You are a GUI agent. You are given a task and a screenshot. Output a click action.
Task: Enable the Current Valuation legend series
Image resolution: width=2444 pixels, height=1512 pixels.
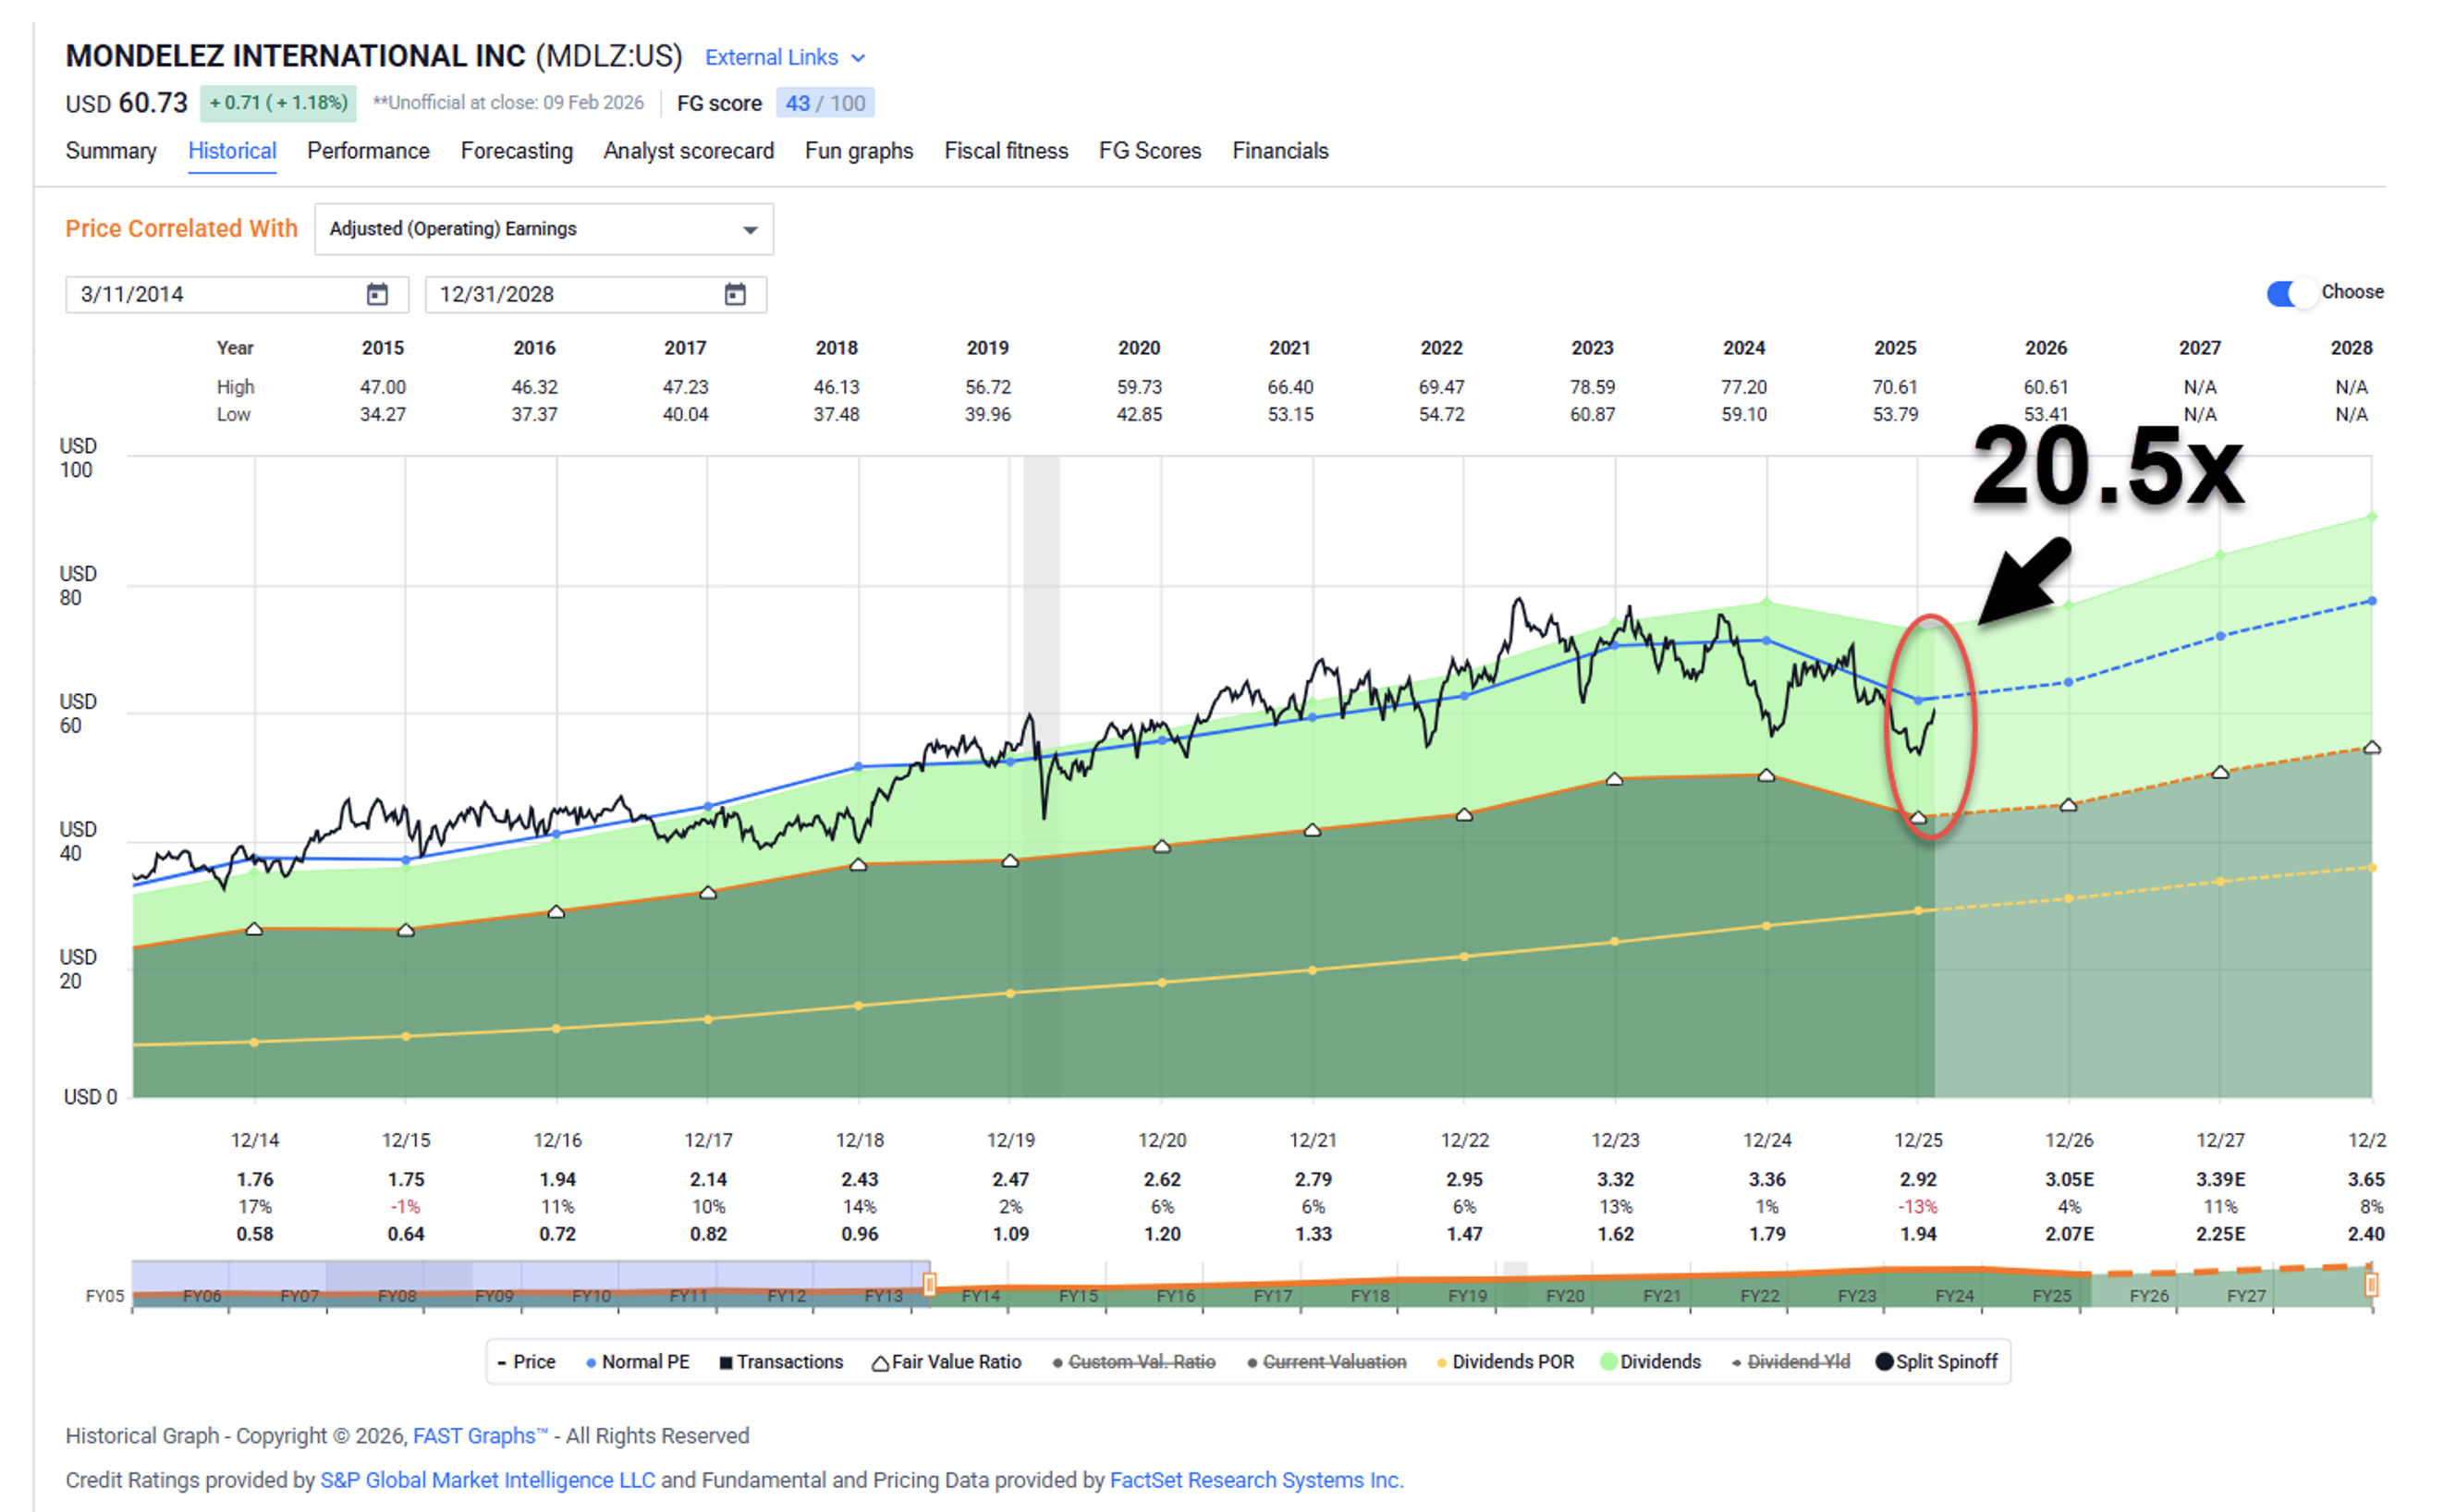[x=1333, y=1362]
